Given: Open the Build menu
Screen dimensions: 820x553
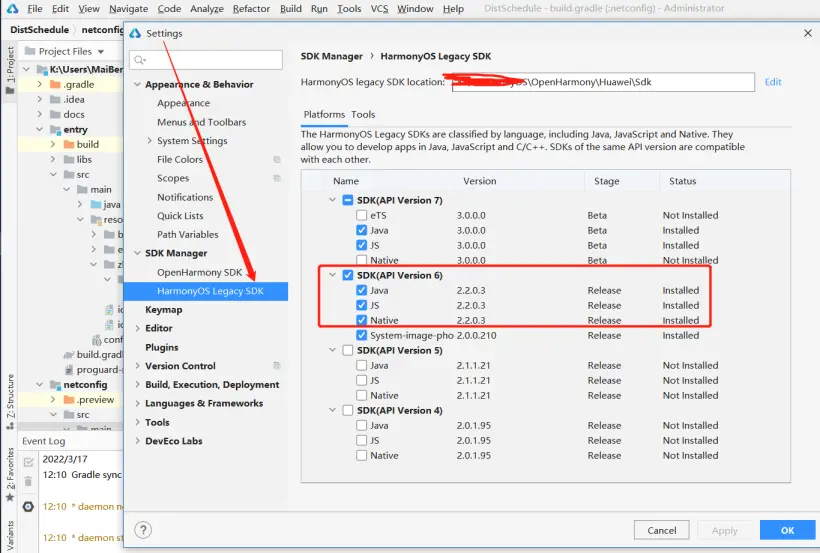Looking at the screenshot, I should click(290, 9).
